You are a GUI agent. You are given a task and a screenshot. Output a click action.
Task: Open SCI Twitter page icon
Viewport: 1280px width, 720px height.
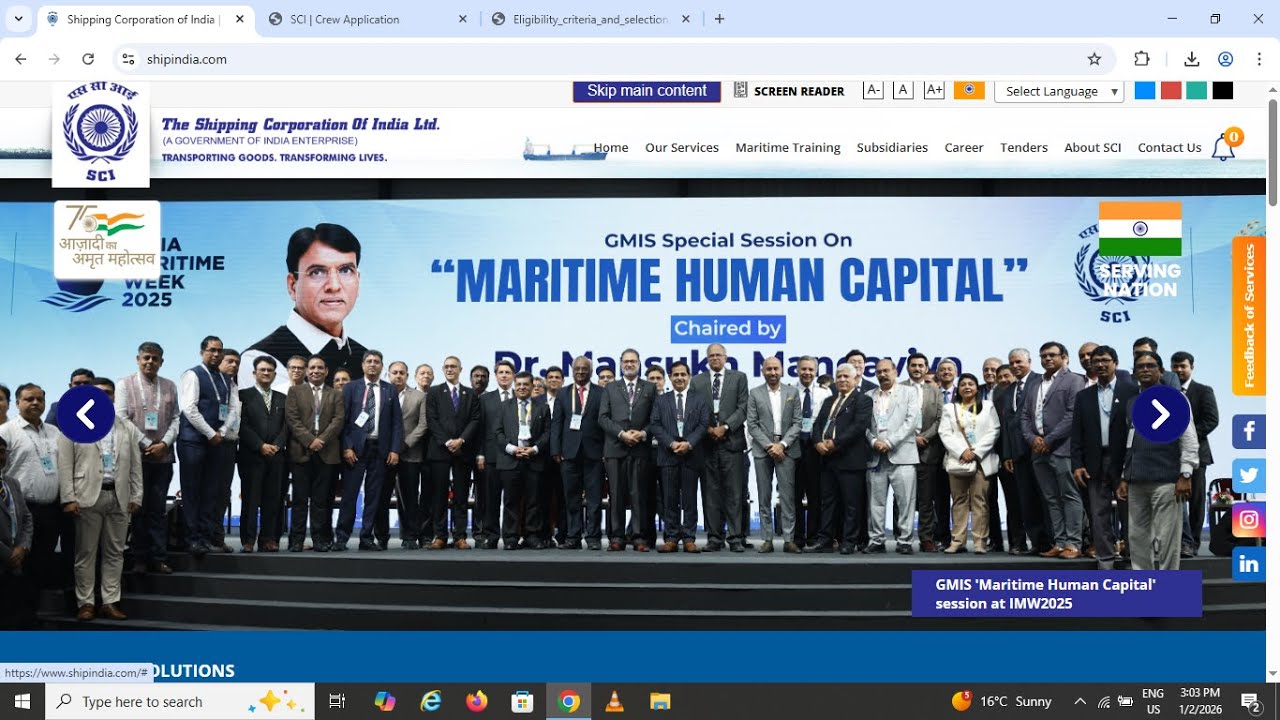[1249, 476]
